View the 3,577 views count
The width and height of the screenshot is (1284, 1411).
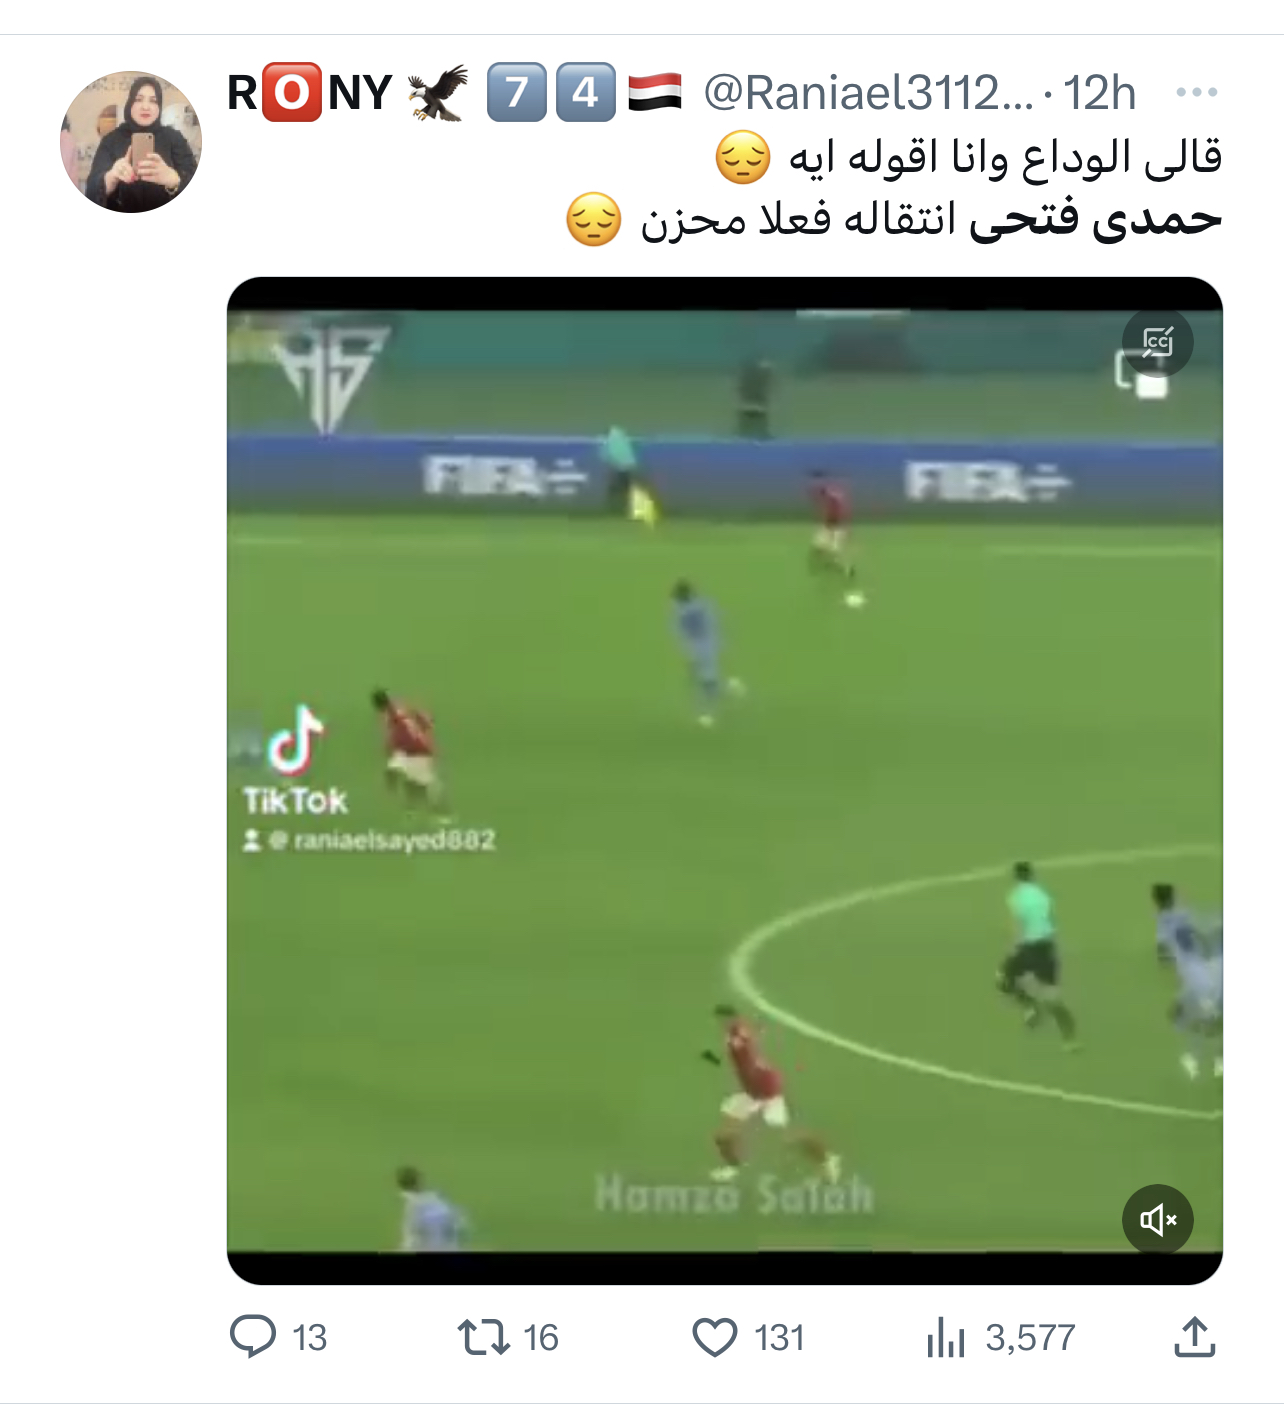1030,1338
